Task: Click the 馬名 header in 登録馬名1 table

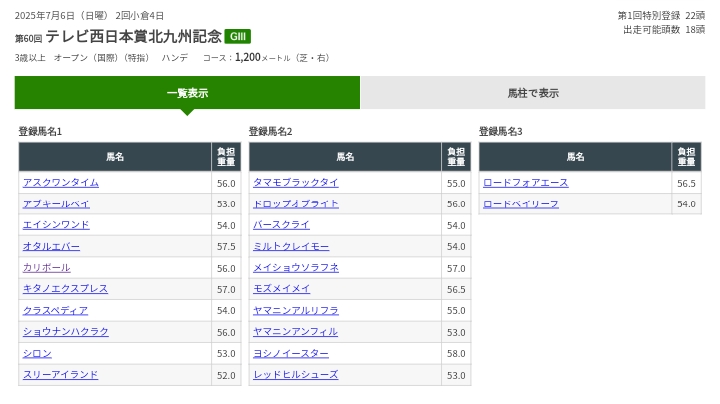Action: pos(115,157)
